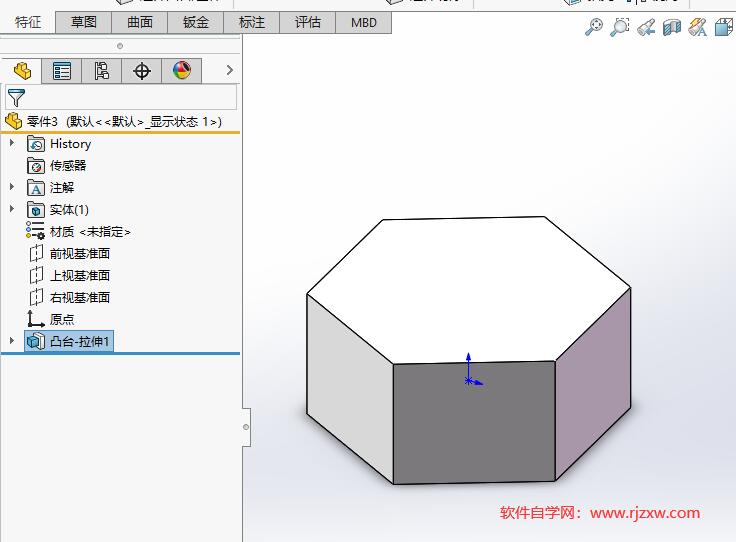This screenshot has width=736, height=542.
Task: Expand the History node
Action: coord(12,143)
